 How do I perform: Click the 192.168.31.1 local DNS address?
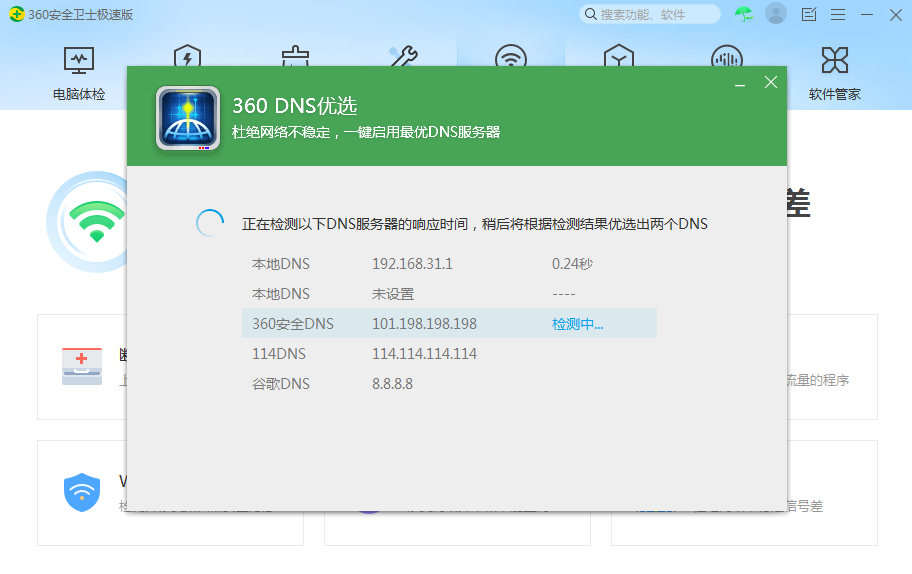coord(412,264)
